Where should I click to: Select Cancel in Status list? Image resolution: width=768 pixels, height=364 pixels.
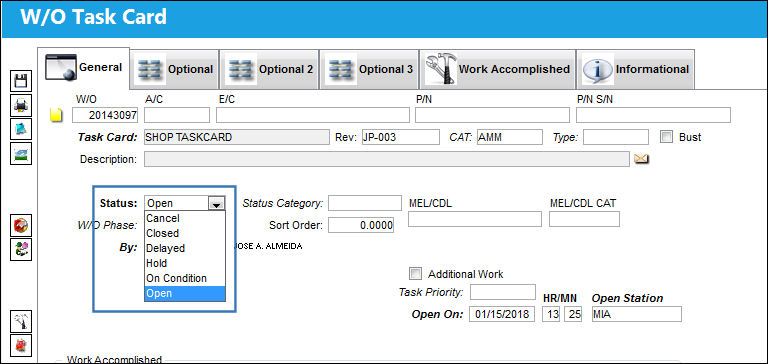[x=185, y=218]
